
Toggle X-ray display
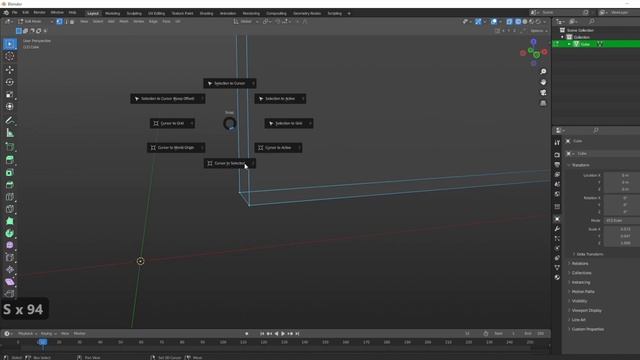(509, 21)
